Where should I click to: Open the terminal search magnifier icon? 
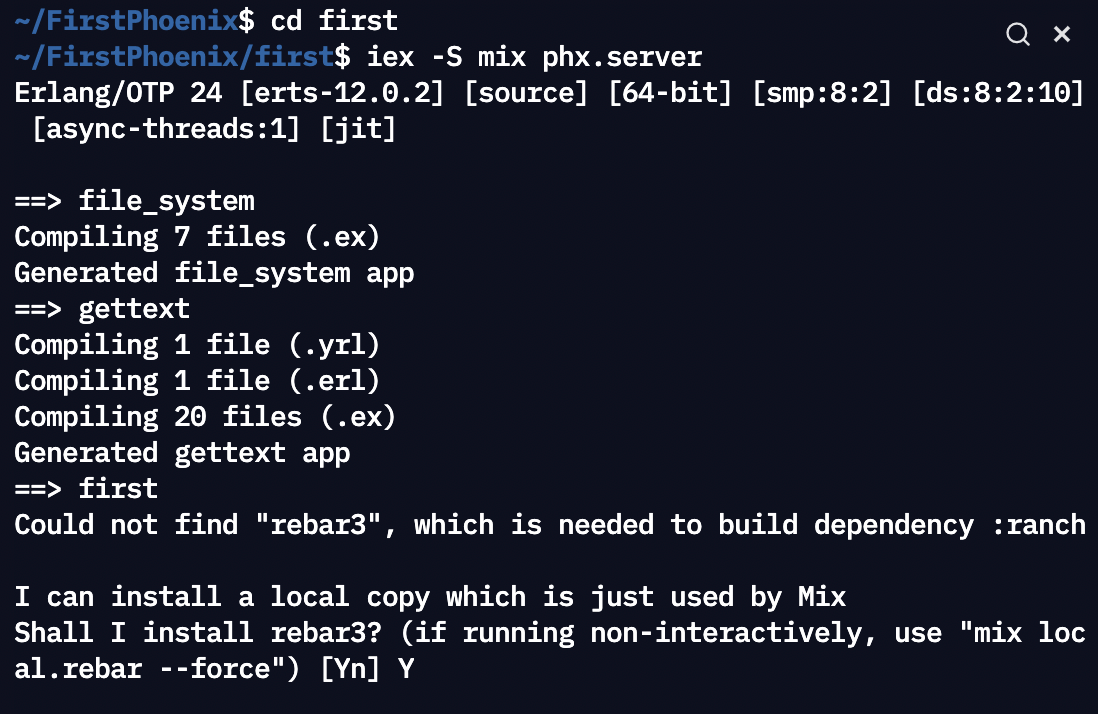pyautogui.click(x=1017, y=34)
